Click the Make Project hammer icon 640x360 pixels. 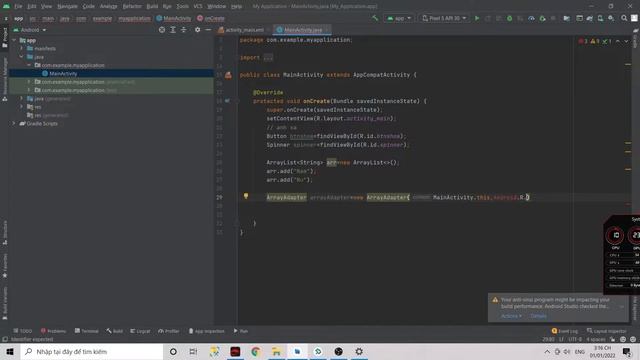coord(375,18)
